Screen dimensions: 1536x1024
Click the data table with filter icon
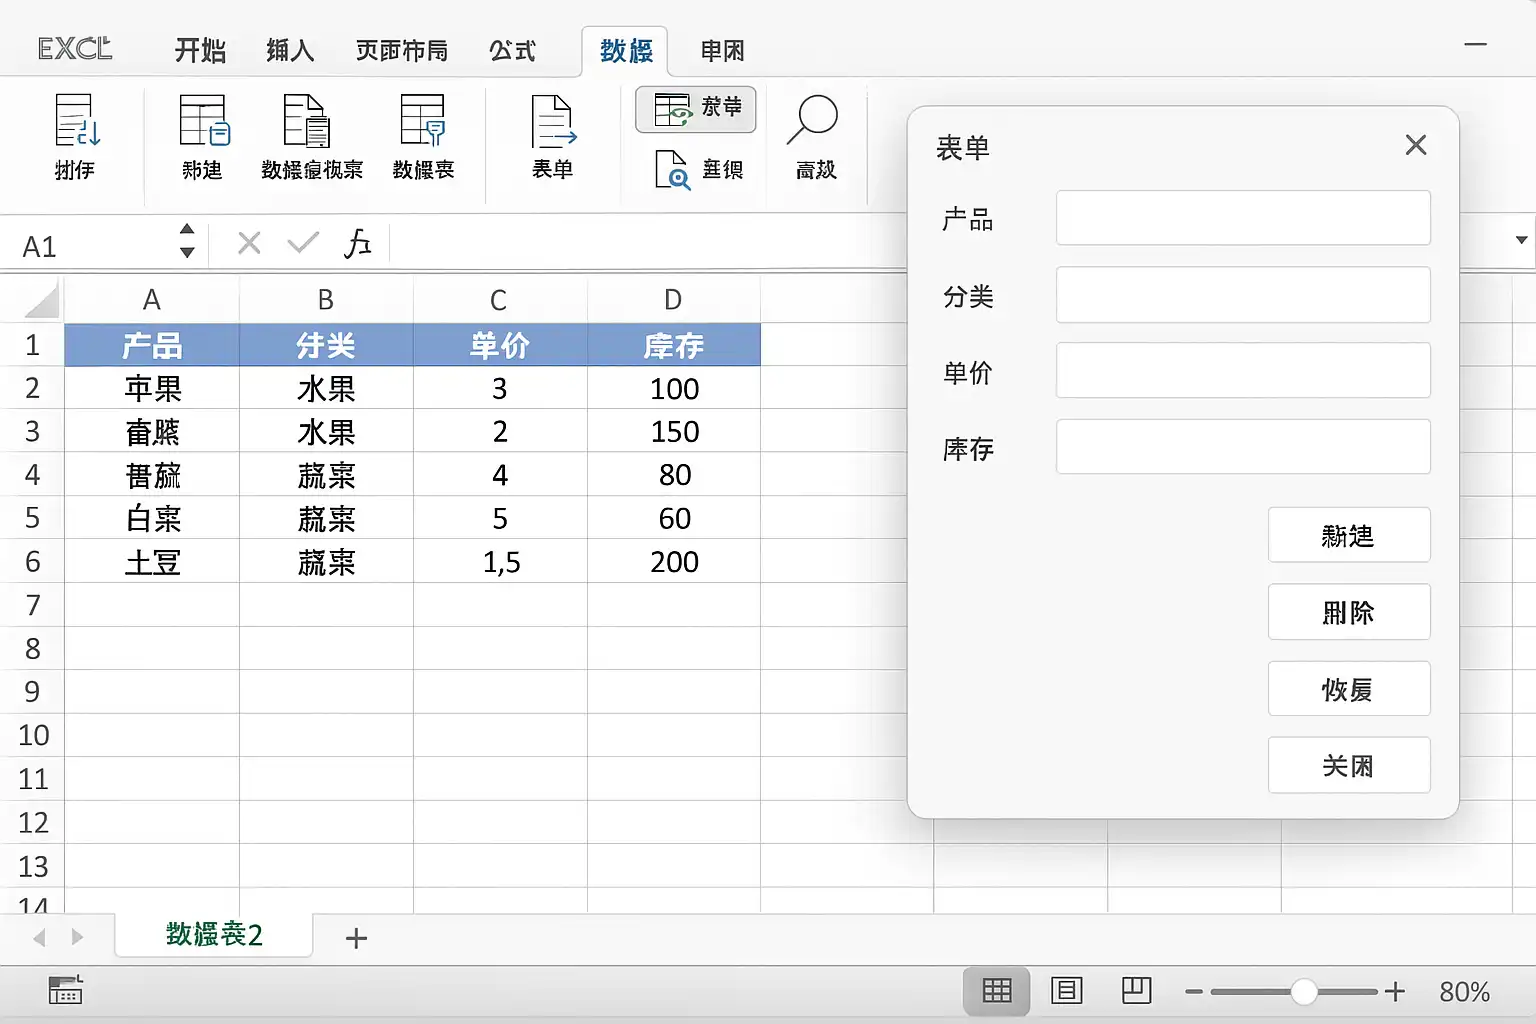tap(422, 121)
